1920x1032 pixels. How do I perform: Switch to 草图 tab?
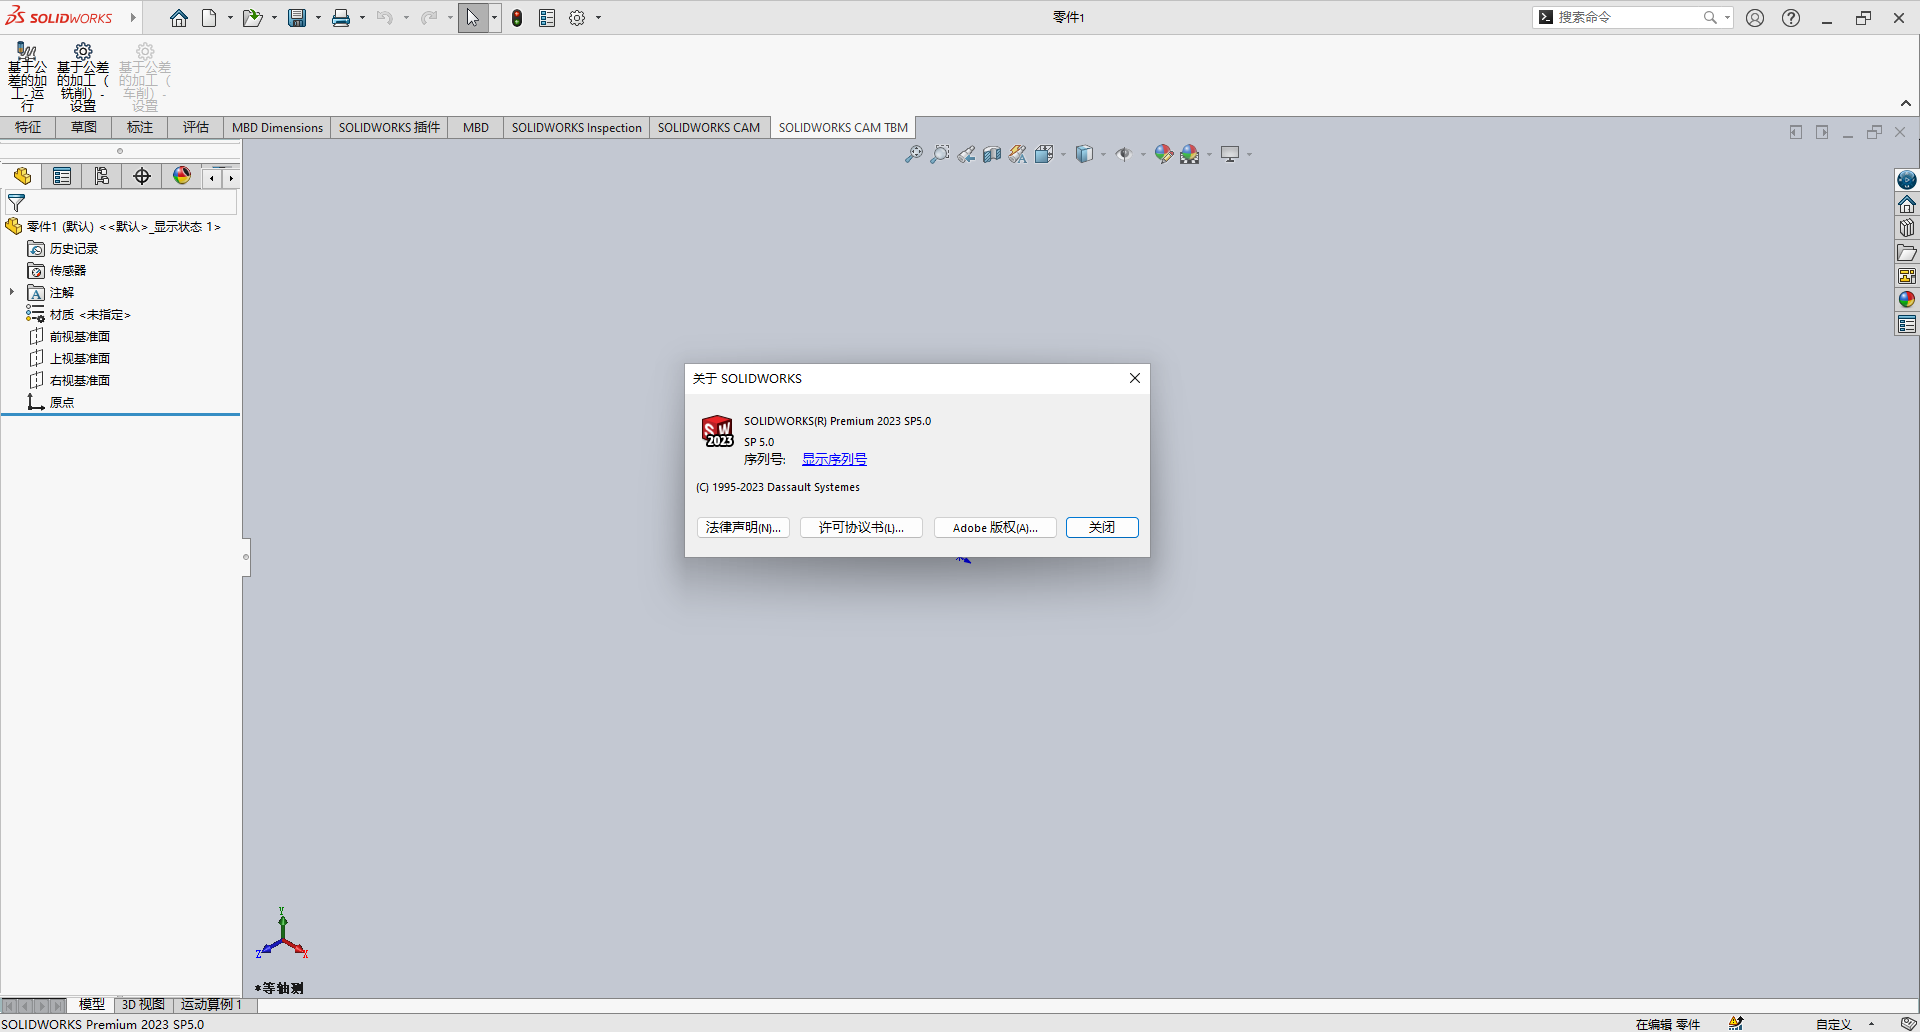point(84,127)
